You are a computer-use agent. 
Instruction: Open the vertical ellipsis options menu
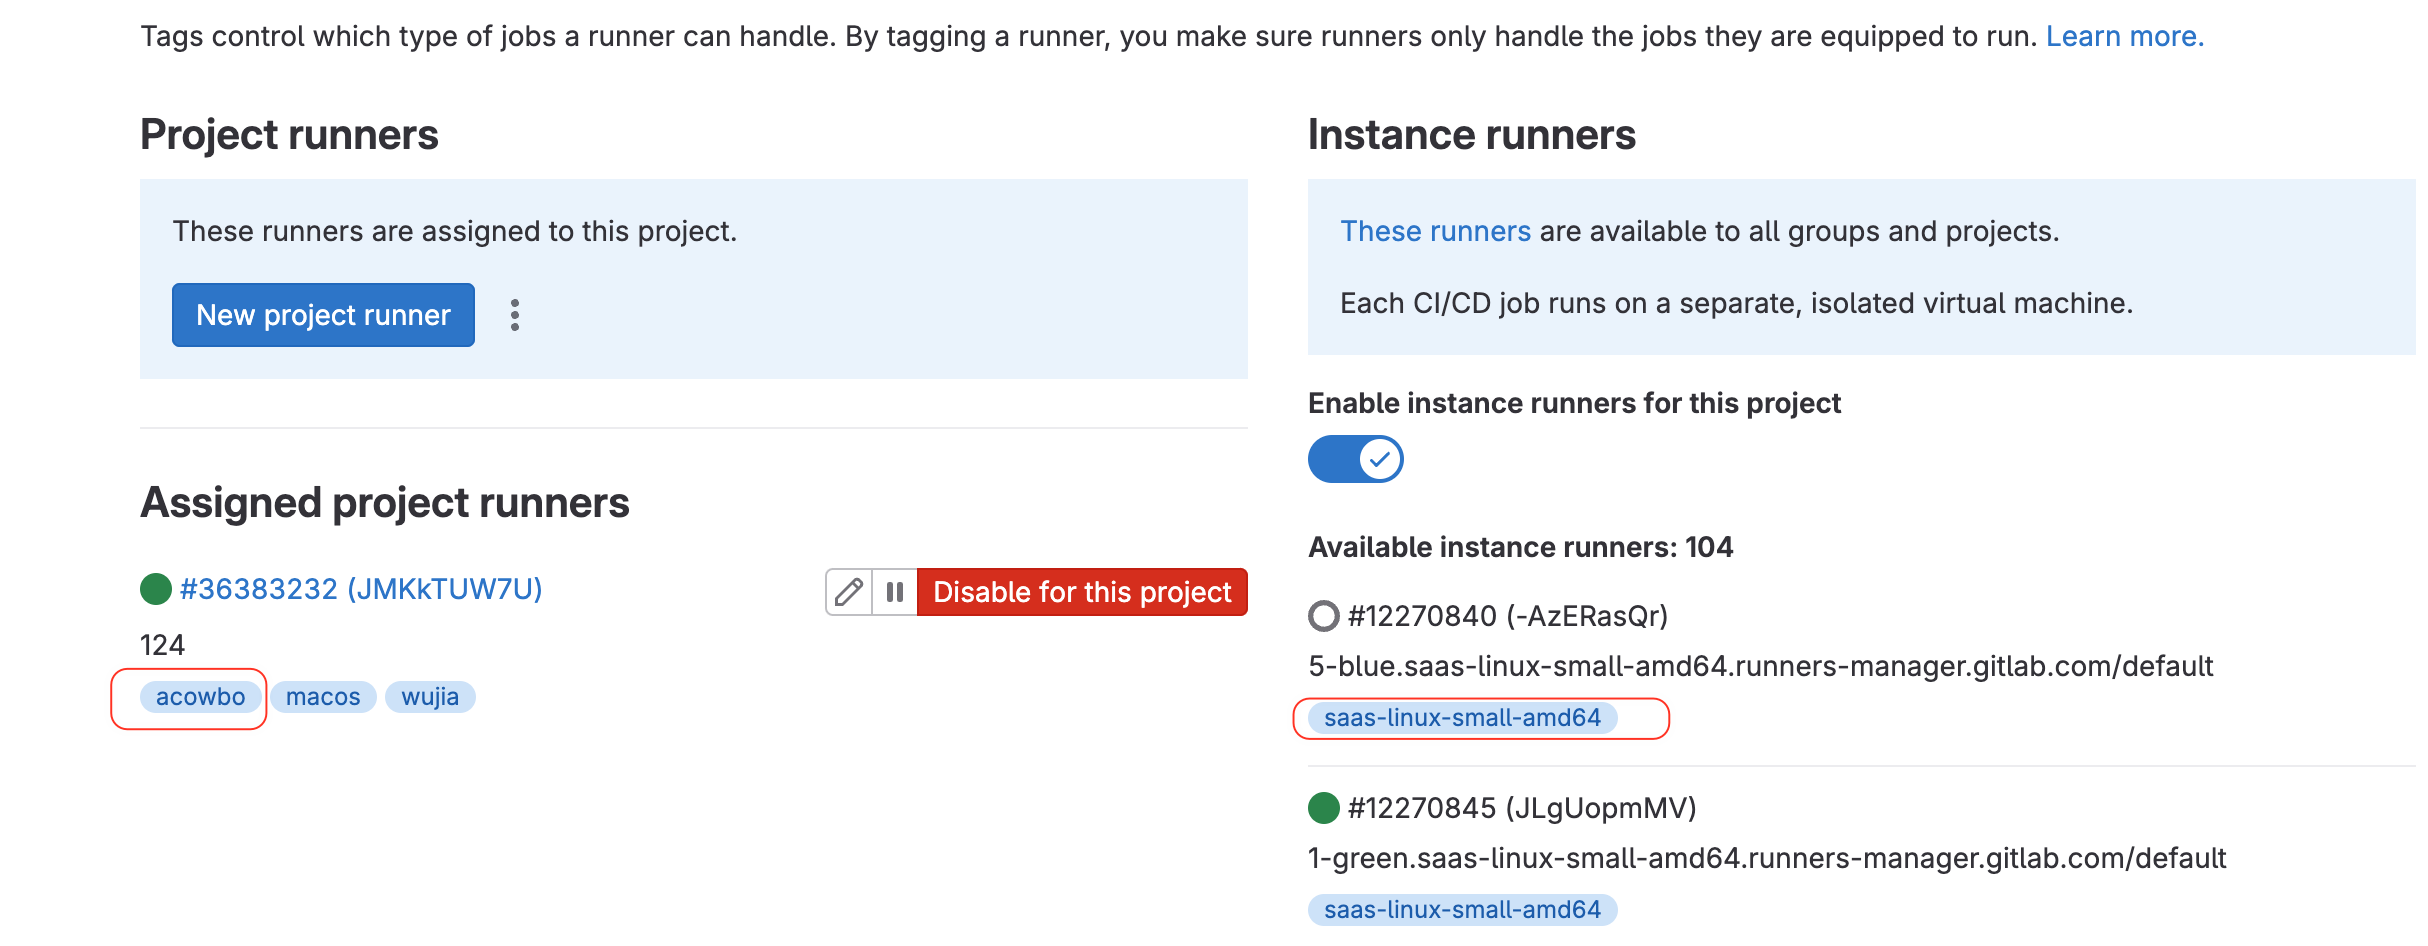coord(515,315)
